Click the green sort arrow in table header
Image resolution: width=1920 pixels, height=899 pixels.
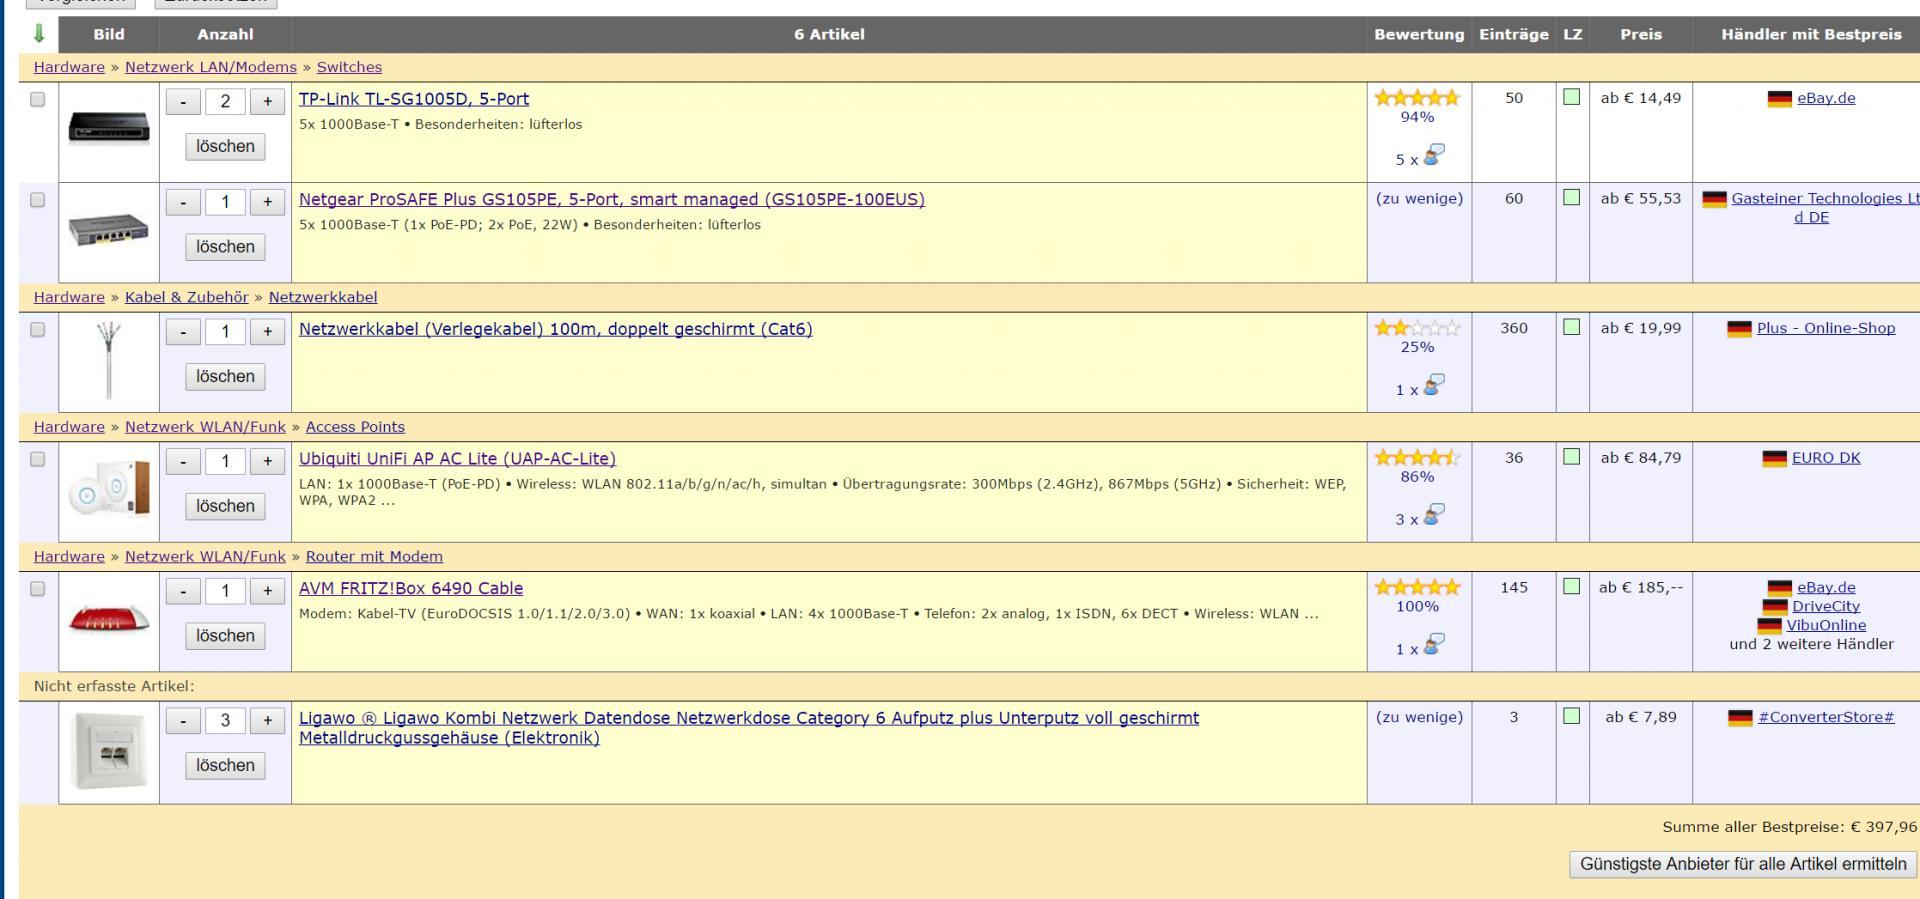(x=39, y=34)
